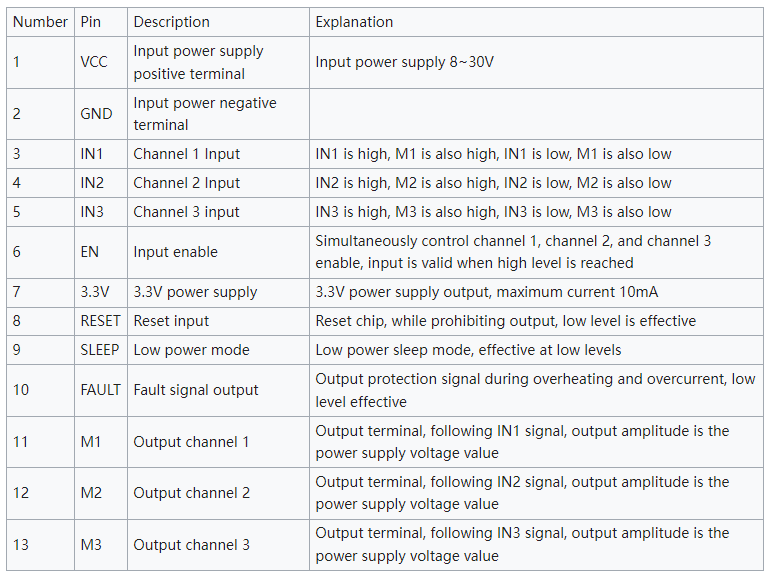The image size is (772, 577).
Task: Click the SLEEP pin cell
Action: pyautogui.click(x=101, y=350)
